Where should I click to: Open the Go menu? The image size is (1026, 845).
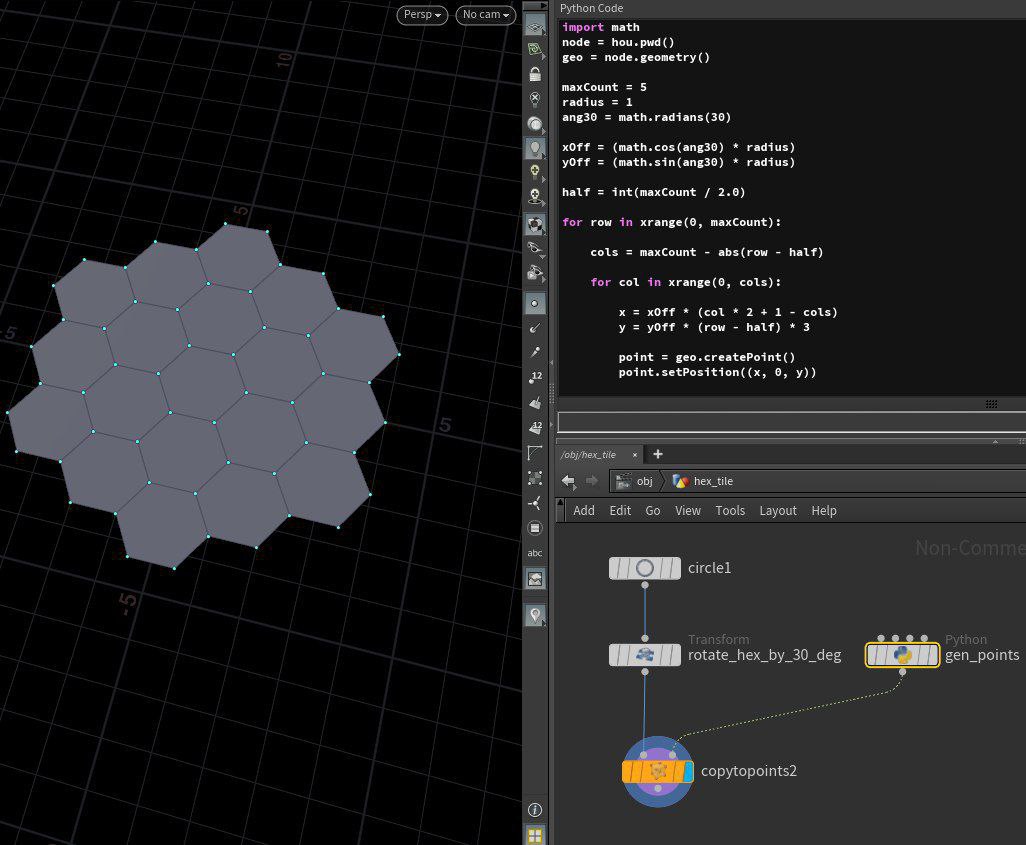(x=652, y=511)
